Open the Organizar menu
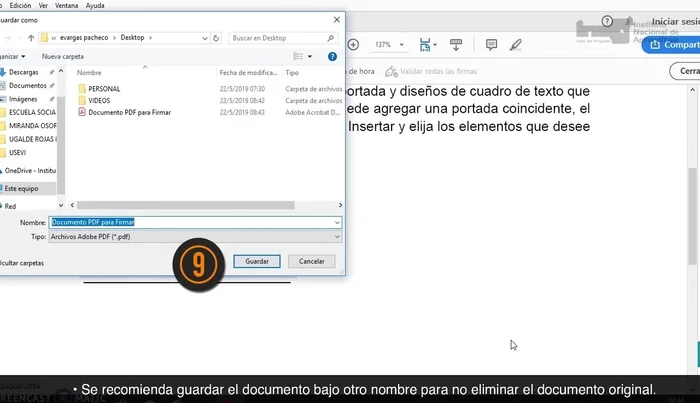Screen dimensions: 700x403 tap(12, 56)
